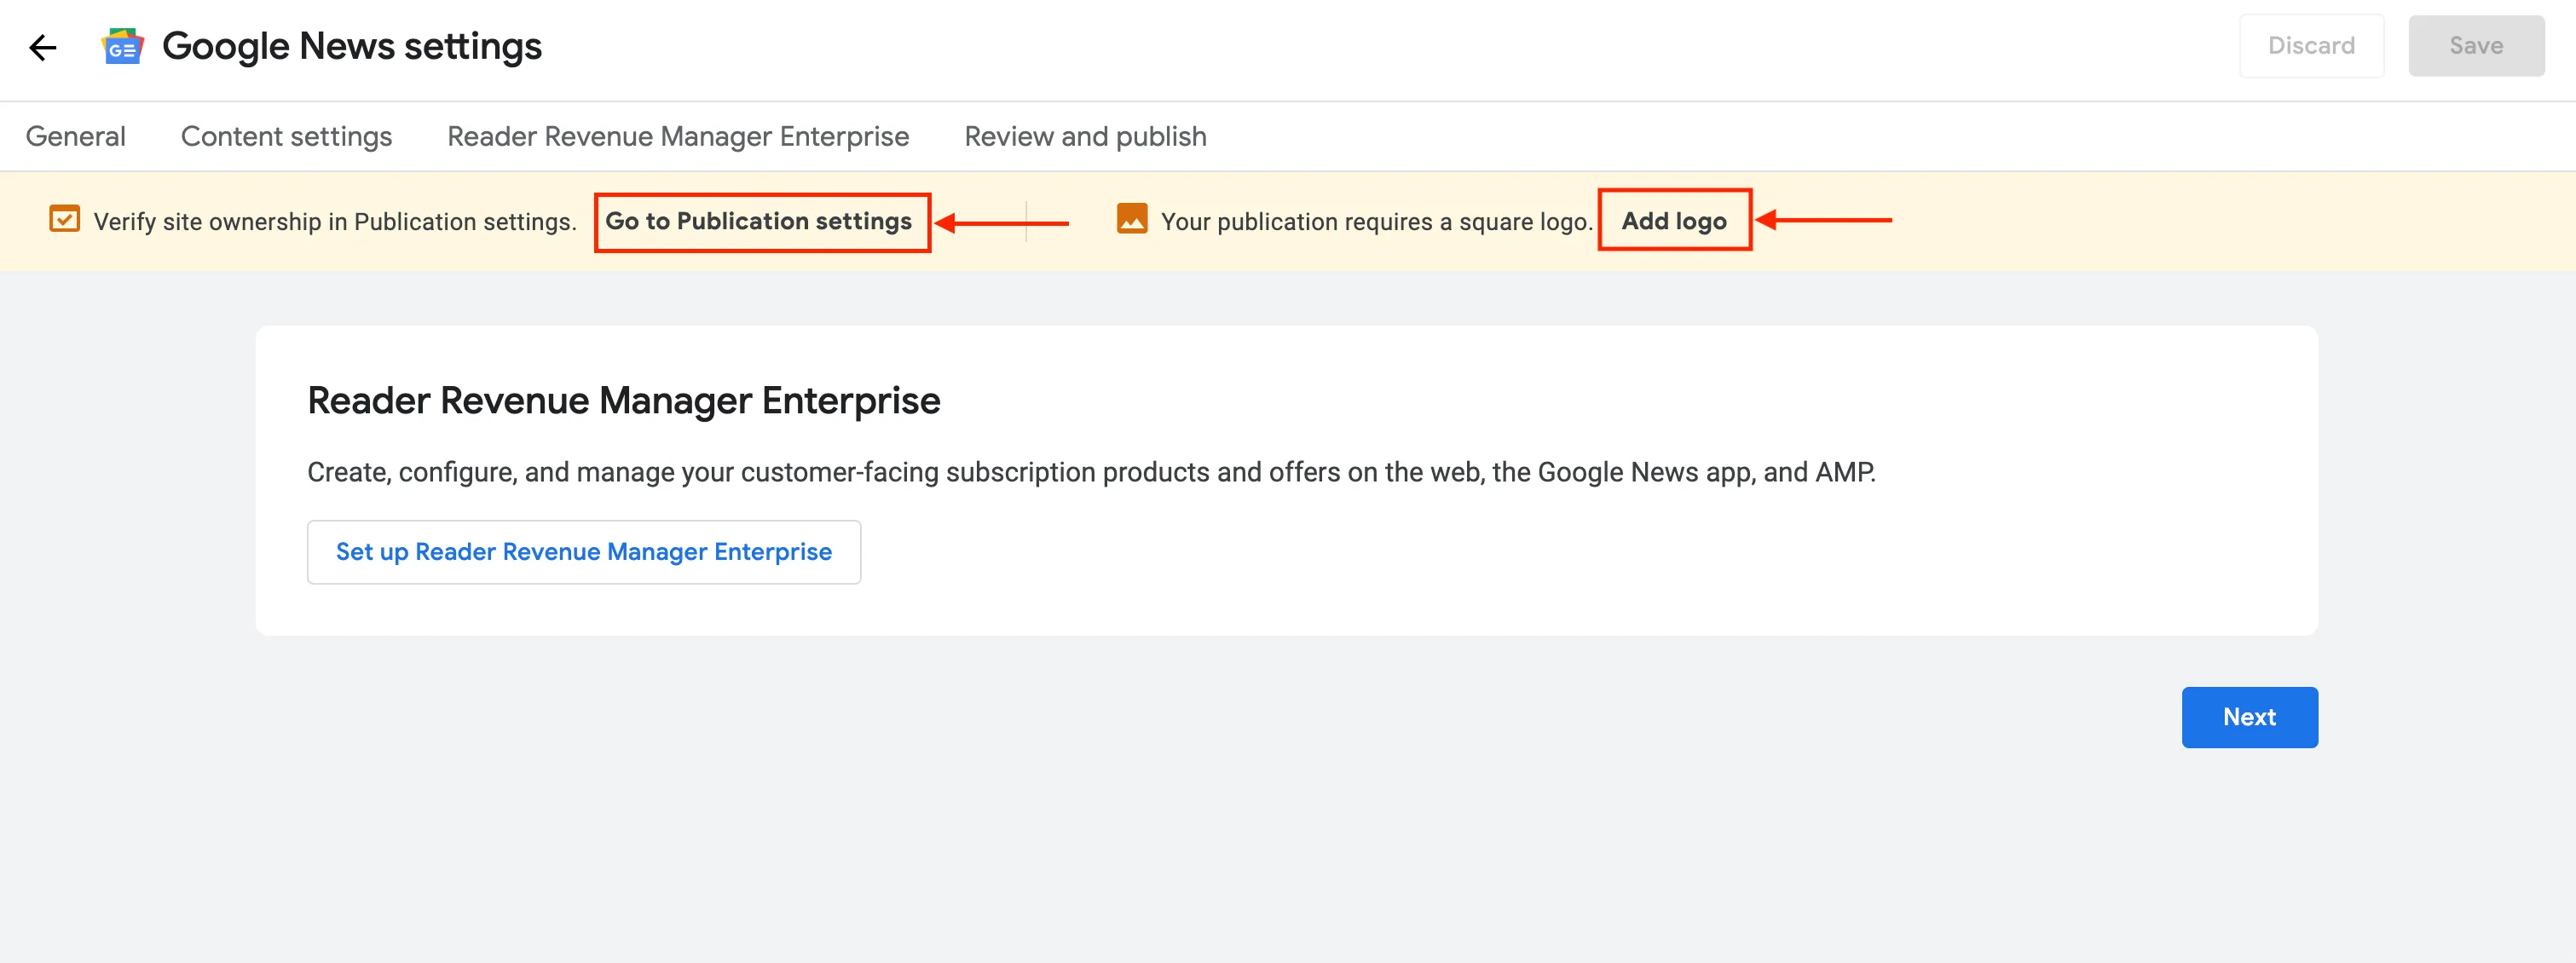The image size is (2576, 963).
Task: Click 'Verify site ownership in Publication settings.' text
Action: tap(335, 222)
